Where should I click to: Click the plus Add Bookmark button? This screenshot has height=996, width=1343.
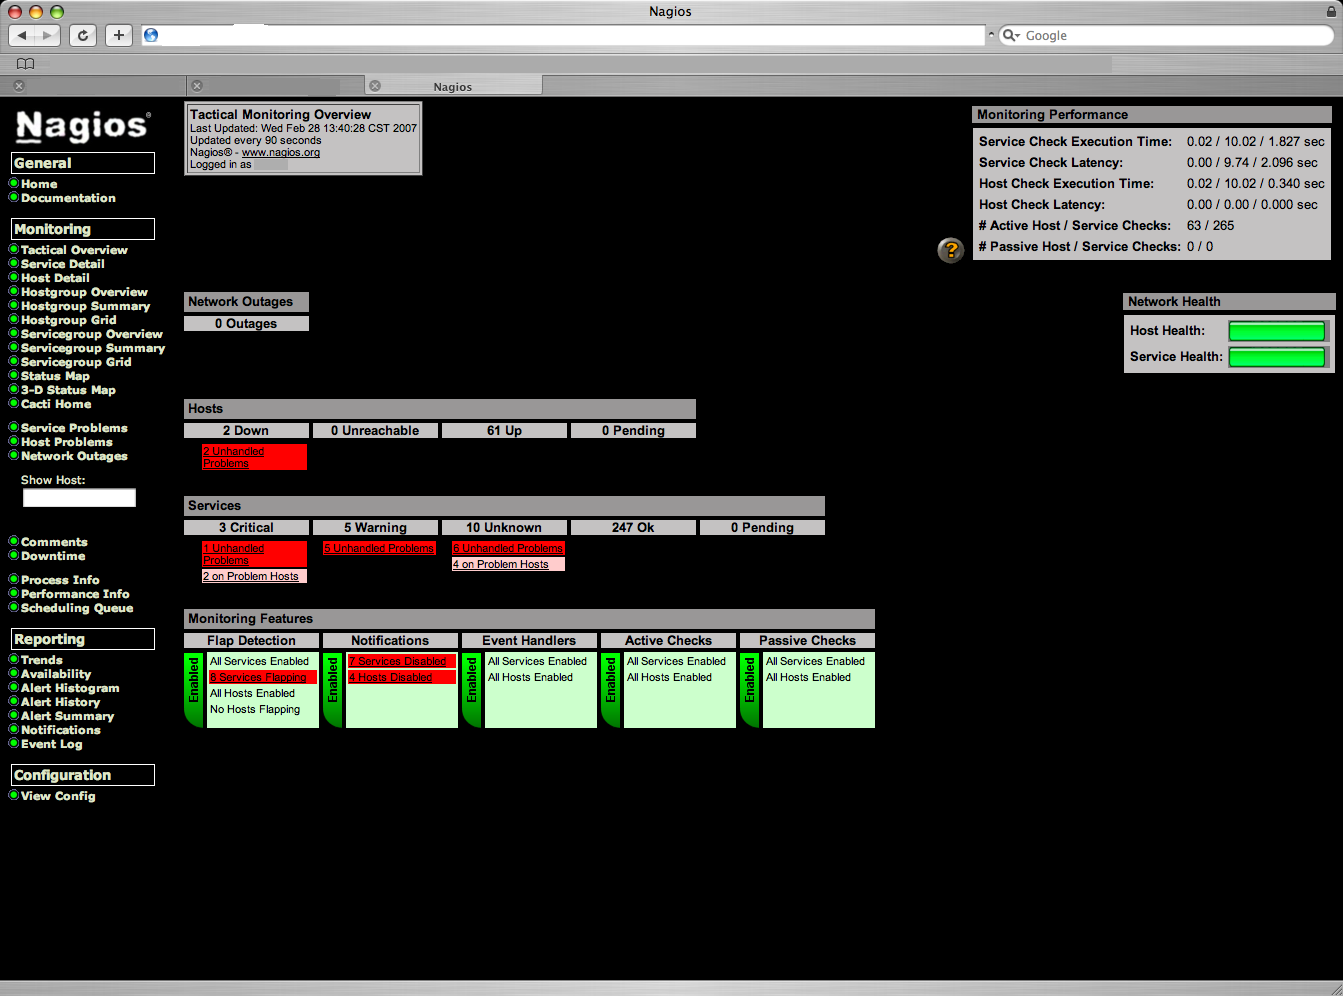pyautogui.click(x=119, y=35)
